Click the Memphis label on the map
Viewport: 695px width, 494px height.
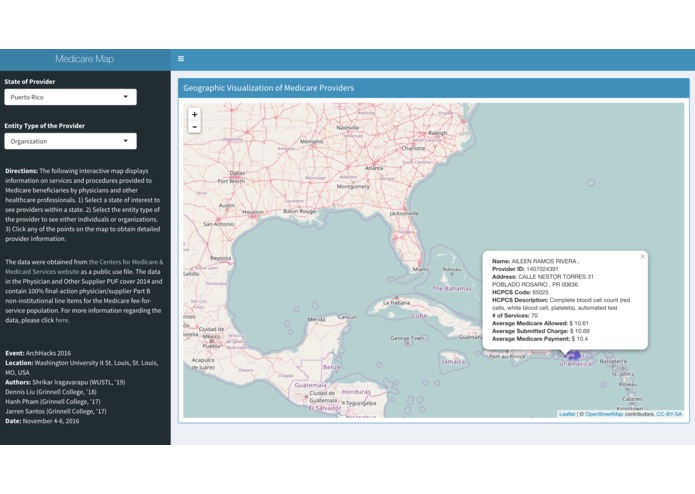(312, 142)
